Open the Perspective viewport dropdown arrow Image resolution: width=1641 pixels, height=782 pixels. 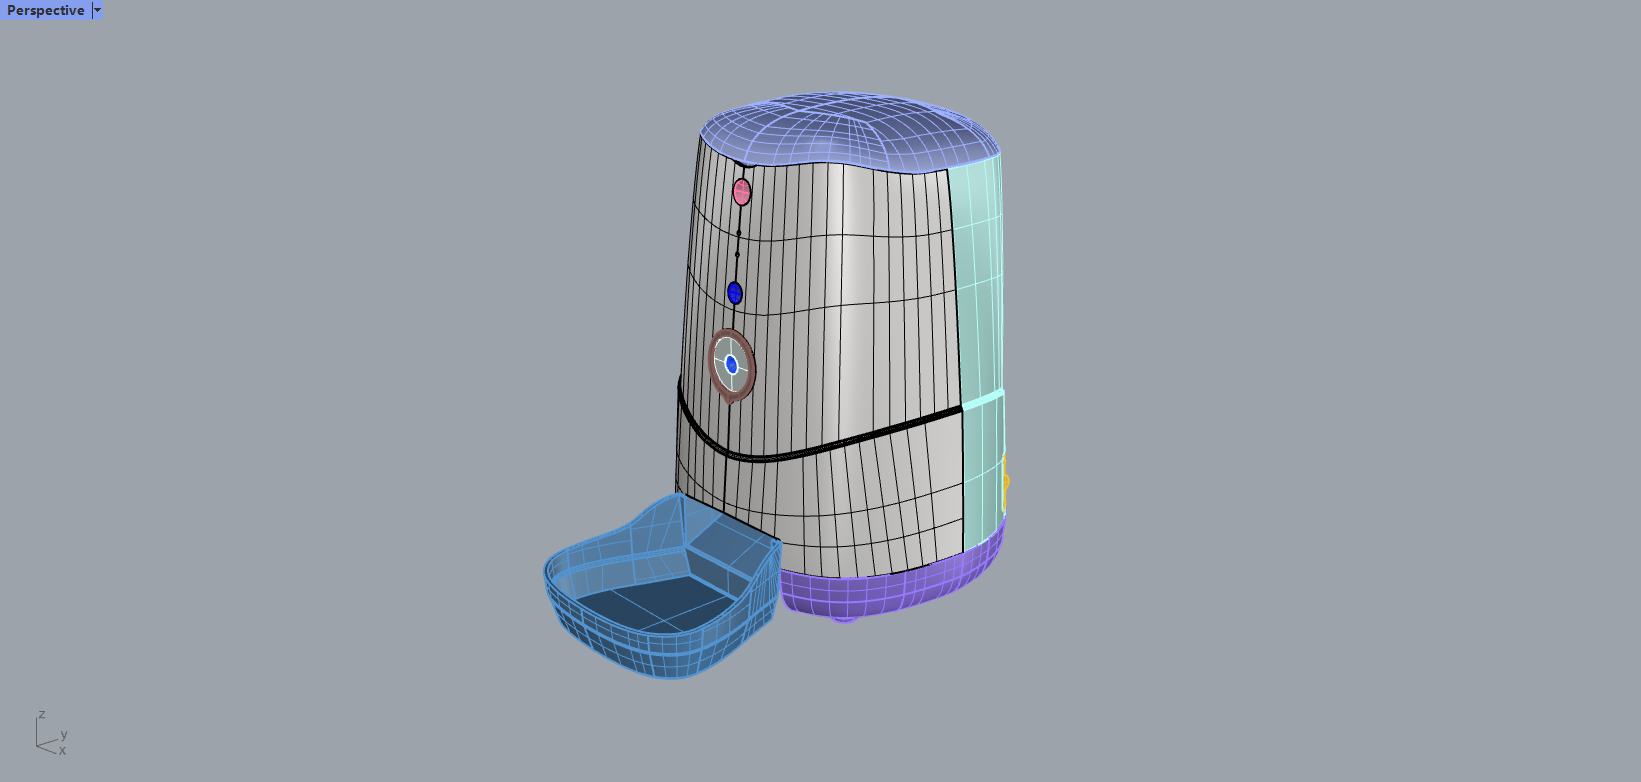point(97,10)
